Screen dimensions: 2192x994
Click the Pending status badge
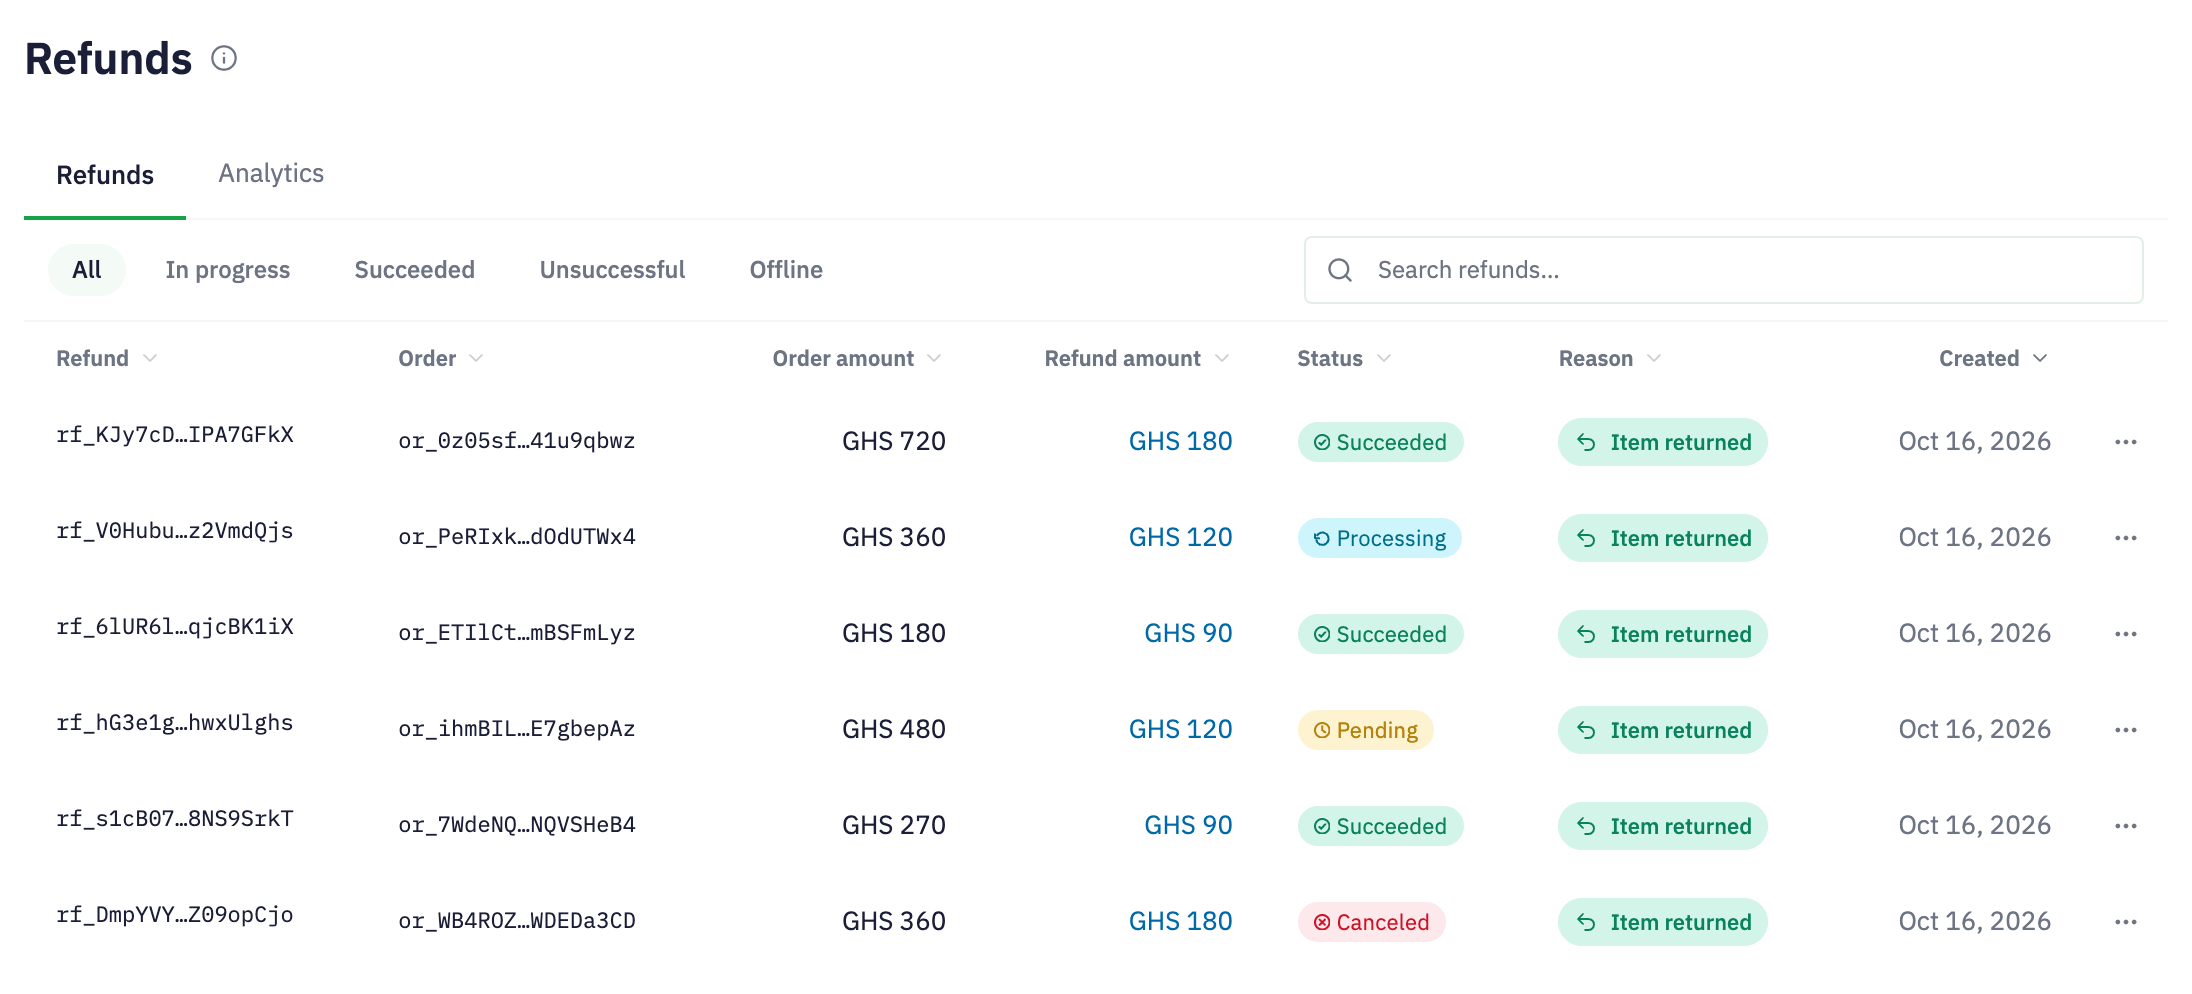[x=1366, y=730]
